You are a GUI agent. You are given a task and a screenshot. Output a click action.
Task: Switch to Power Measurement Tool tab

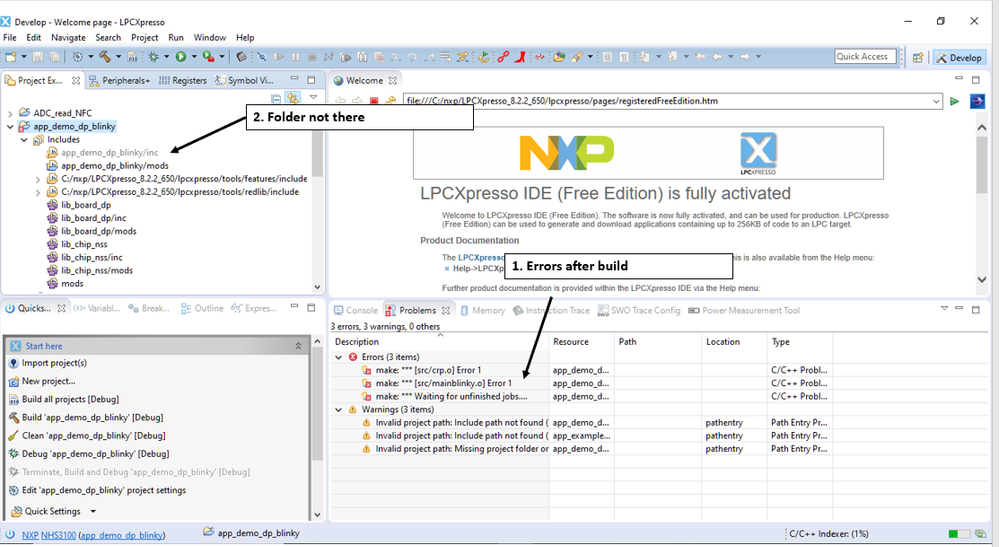[x=744, y=310]
